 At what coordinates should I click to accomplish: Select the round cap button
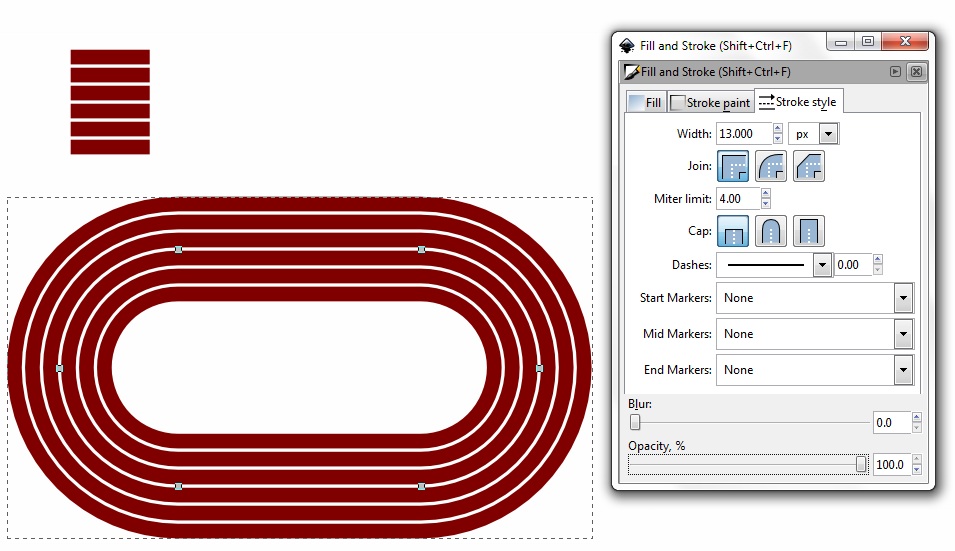tap(770, 231)
